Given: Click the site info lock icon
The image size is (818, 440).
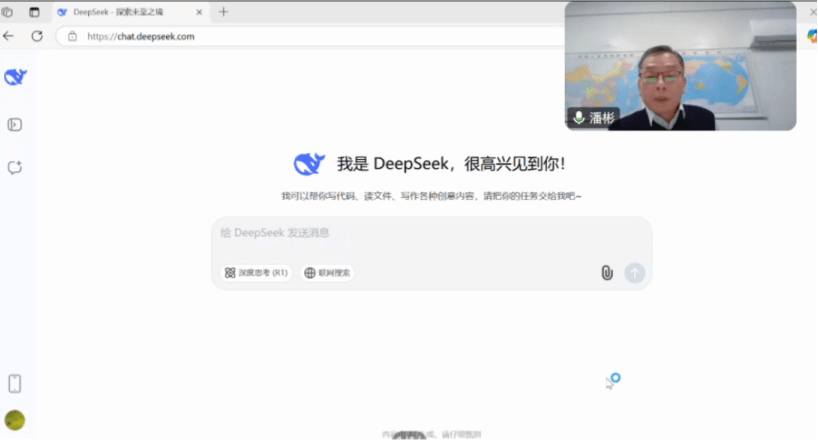Looking at the screenshot, I should (x=72, y=36).
